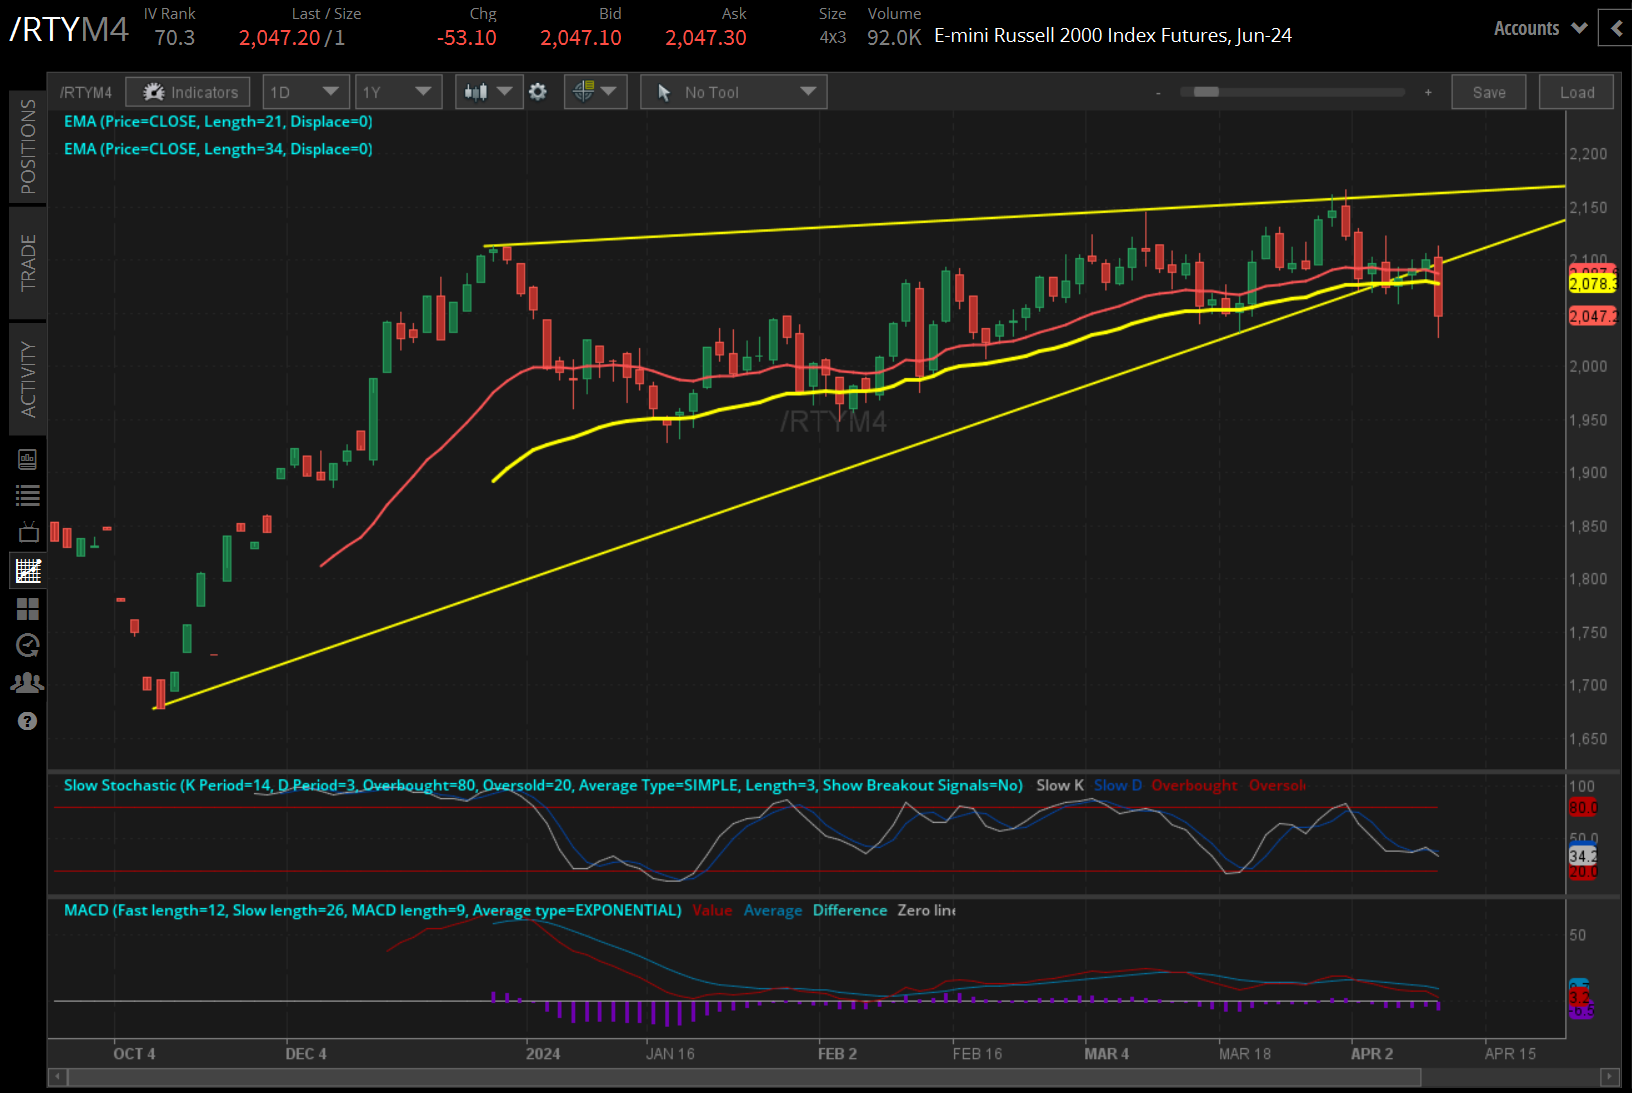The width and height of the screenshot is (1632, 1093).
Task: Open the community people icon in sidebar
Action: tap(28, 683)
